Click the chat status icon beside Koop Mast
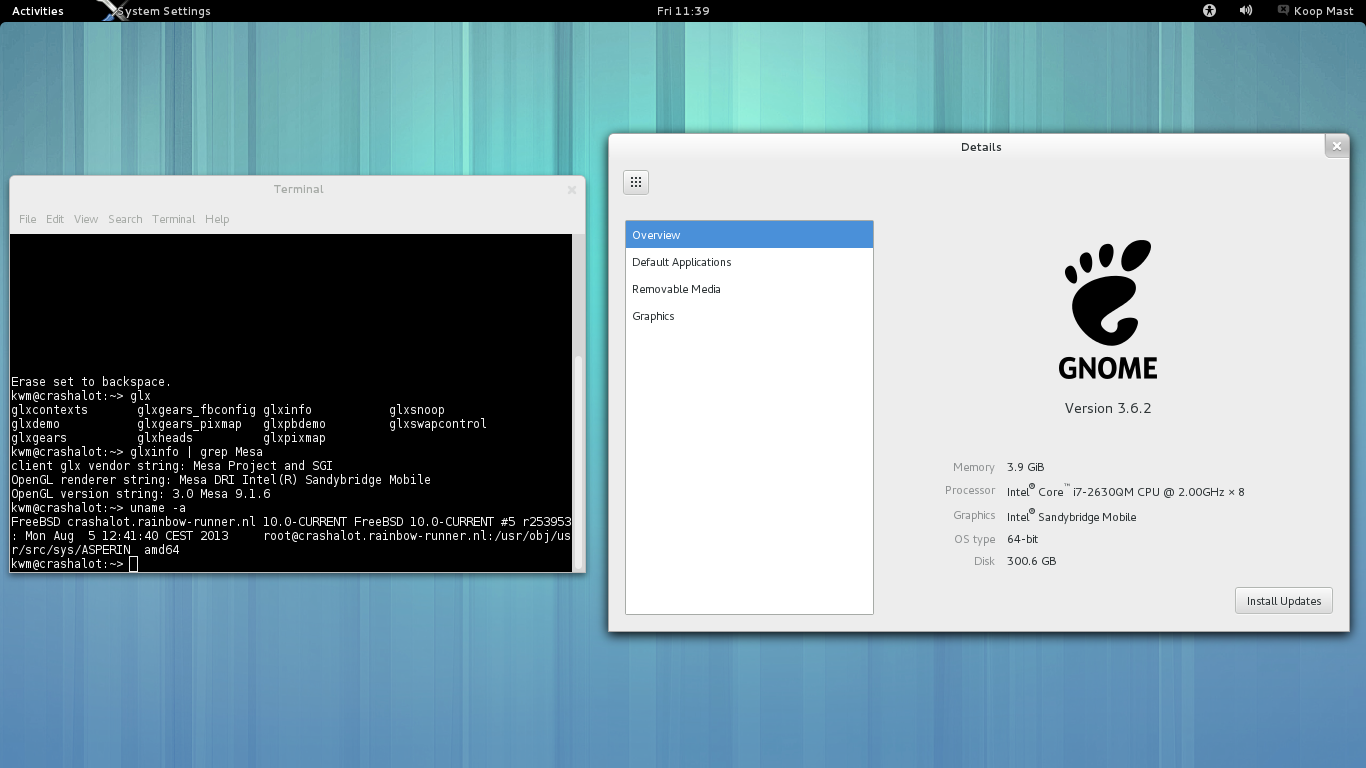 click(1283, 11)
